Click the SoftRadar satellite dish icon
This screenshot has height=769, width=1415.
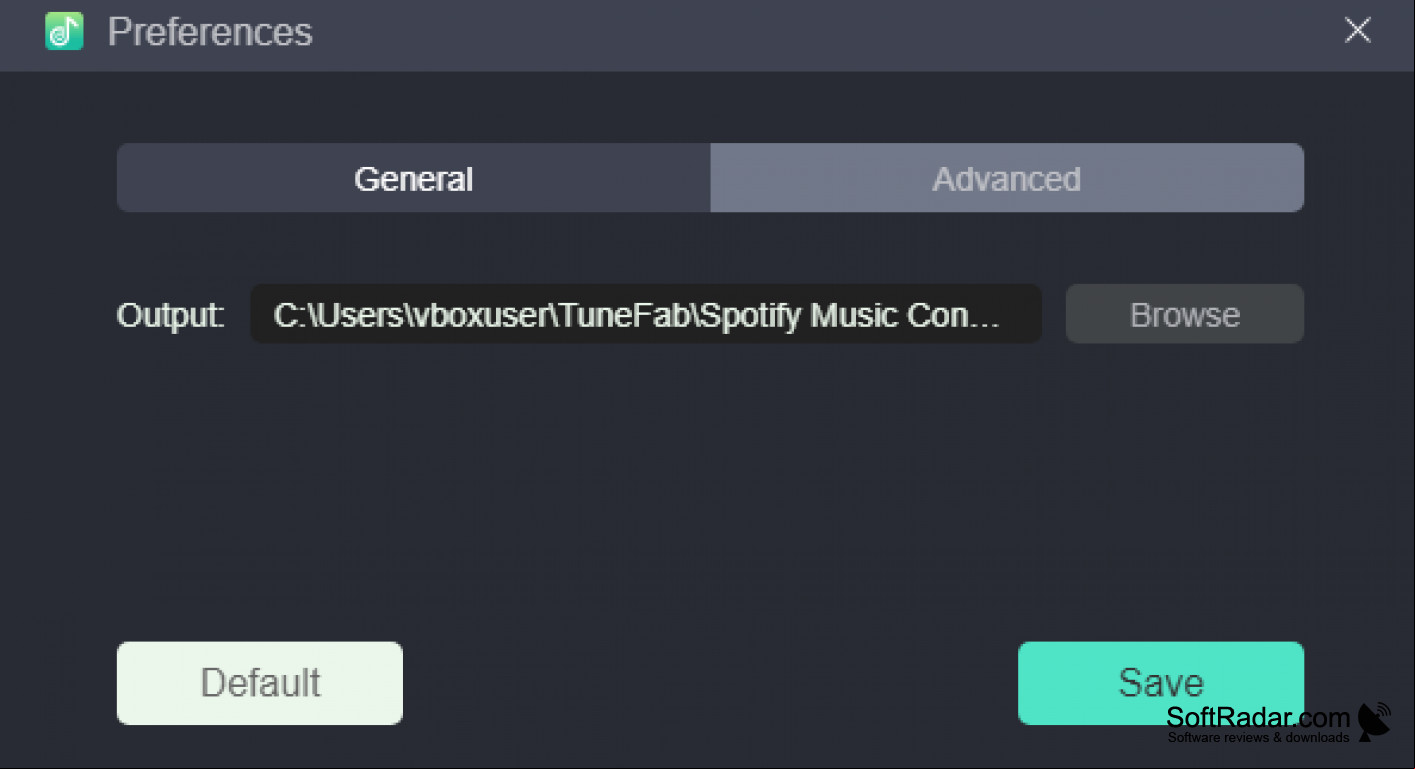click(1375, 720)
